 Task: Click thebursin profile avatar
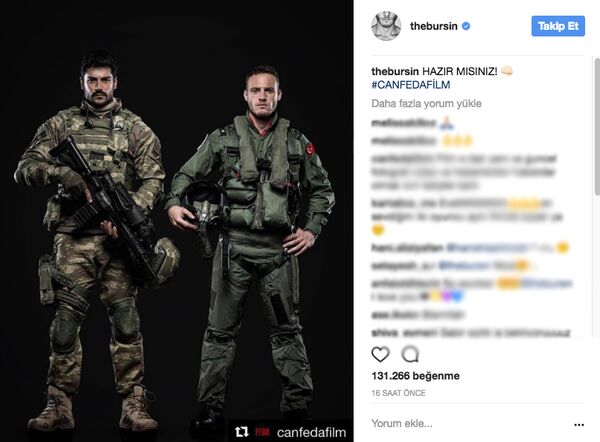(386, 26)
